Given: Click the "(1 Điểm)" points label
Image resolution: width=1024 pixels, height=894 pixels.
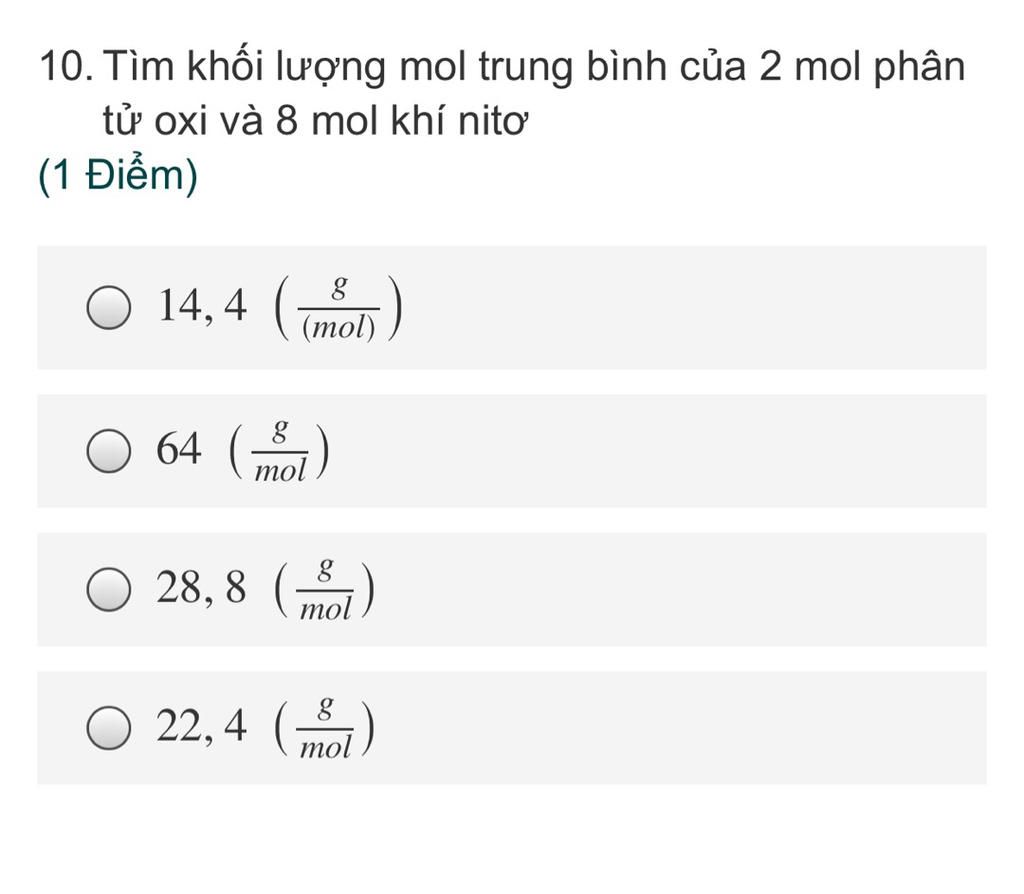Looking at the screenshot, I should [x=118, y=176].
